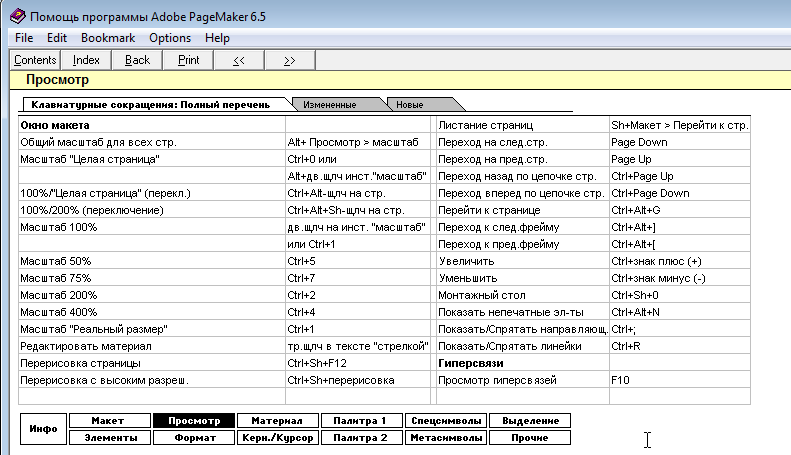Open the 'Палитра 2' shortcuts section
The height and width of the screenshot is (455, 791).
(361, 437)
